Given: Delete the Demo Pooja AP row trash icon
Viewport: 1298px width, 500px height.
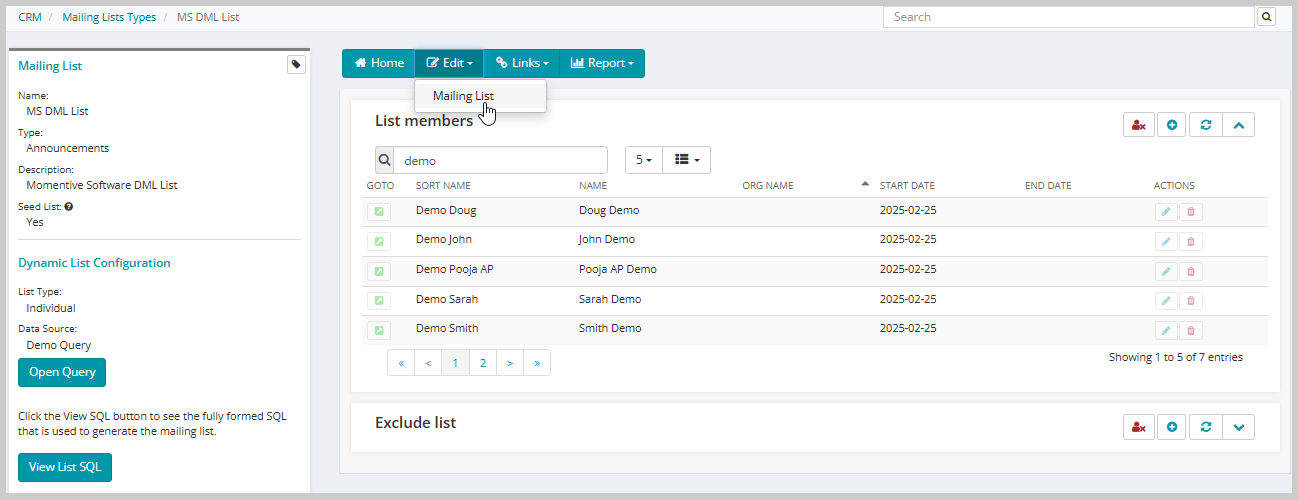Looking at the screenshot, I should click(x=1191, y=271).
